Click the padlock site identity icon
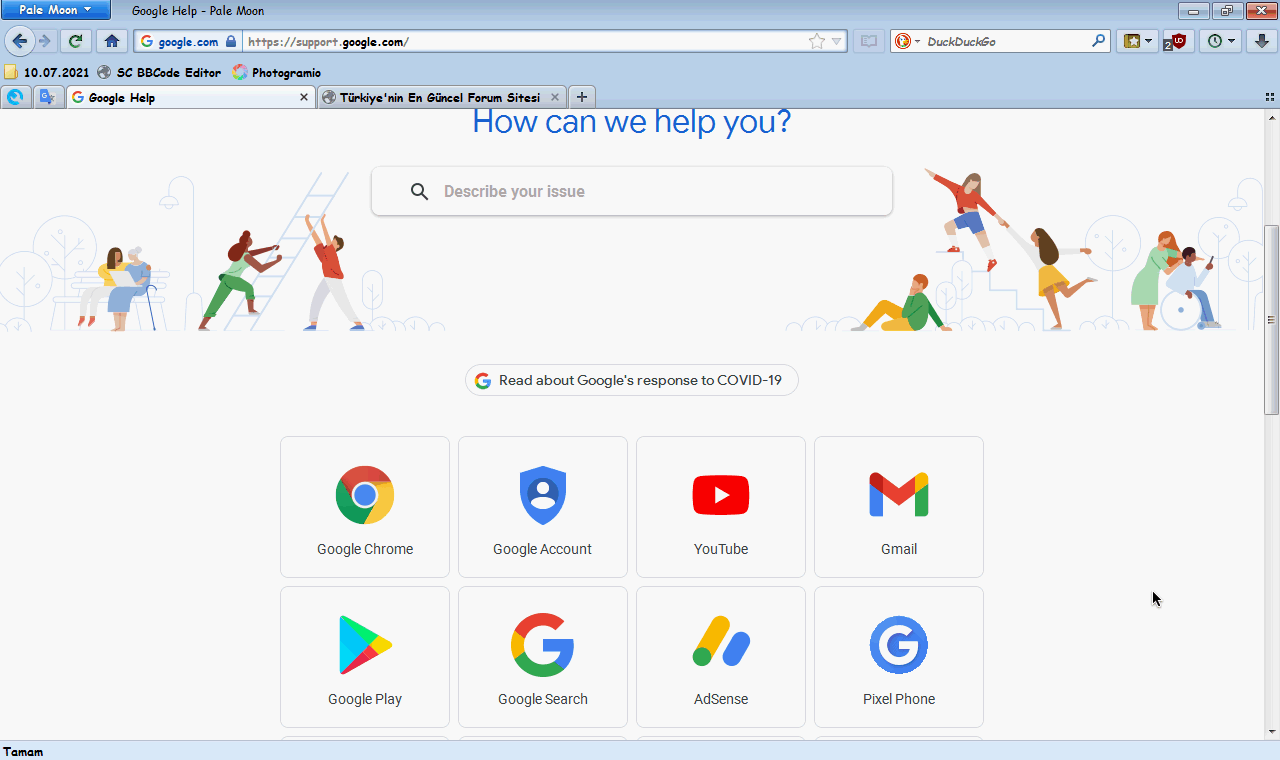This screenshot has height=760, width=1280. point(231,42)
